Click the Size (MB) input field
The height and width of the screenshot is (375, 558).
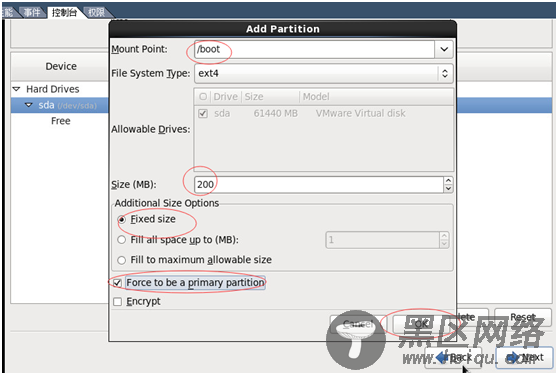319,184
